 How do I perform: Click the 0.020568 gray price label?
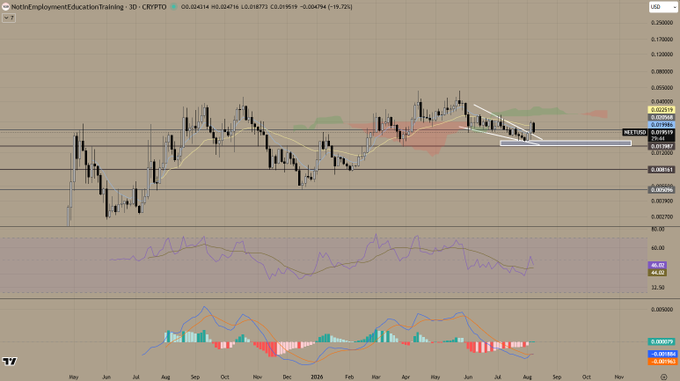tap(661, 117)
